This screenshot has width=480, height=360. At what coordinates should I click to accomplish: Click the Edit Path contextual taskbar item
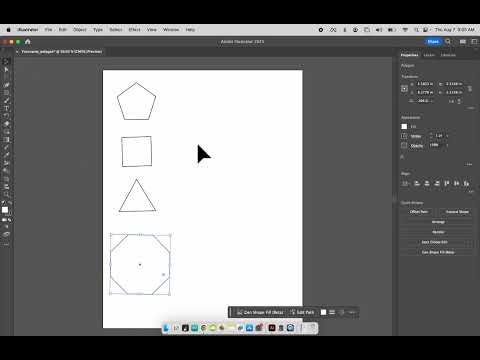point(302,312)
